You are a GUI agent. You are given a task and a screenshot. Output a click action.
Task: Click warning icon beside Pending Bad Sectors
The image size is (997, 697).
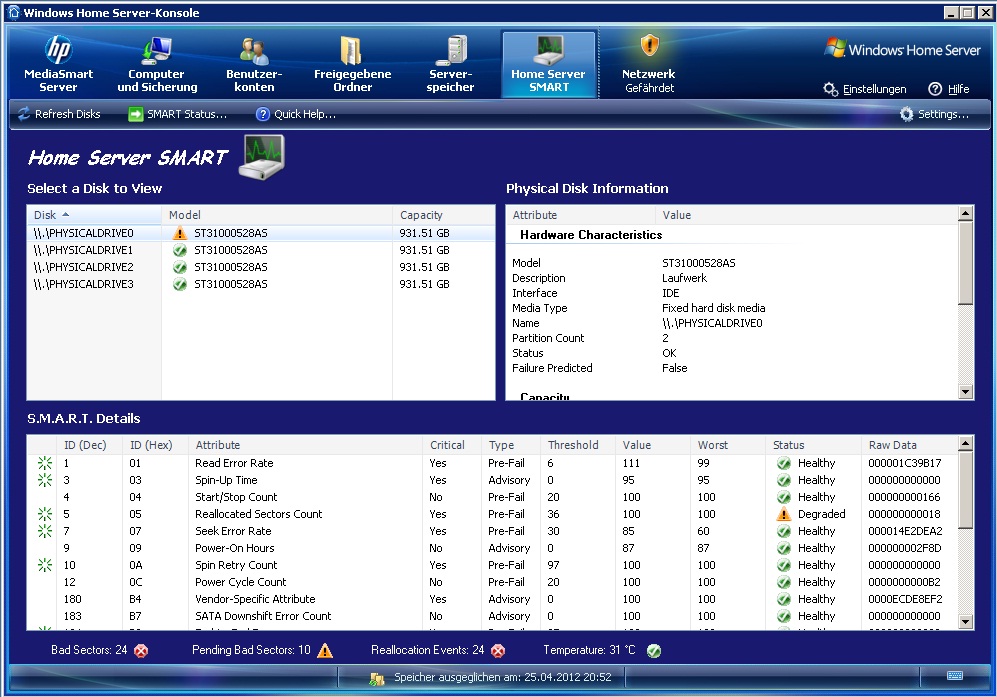[325, 651]
